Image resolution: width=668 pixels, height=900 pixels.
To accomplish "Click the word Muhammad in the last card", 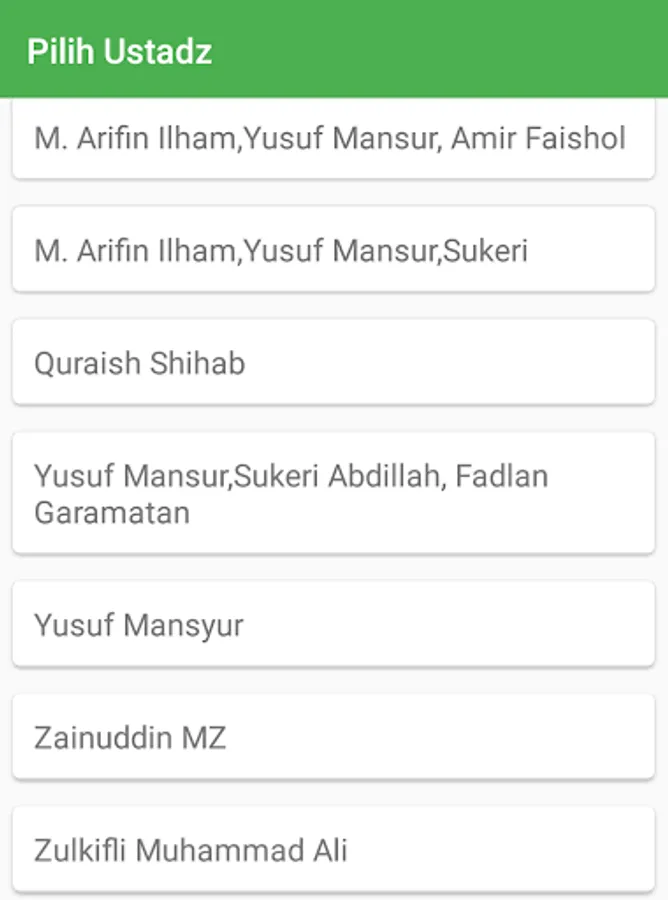I will click(220, 850).
